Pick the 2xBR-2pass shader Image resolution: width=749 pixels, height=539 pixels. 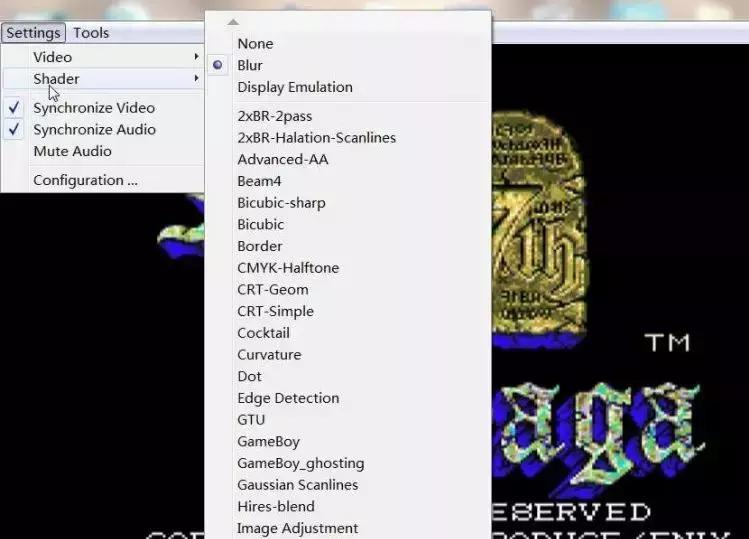click(275, 116)
